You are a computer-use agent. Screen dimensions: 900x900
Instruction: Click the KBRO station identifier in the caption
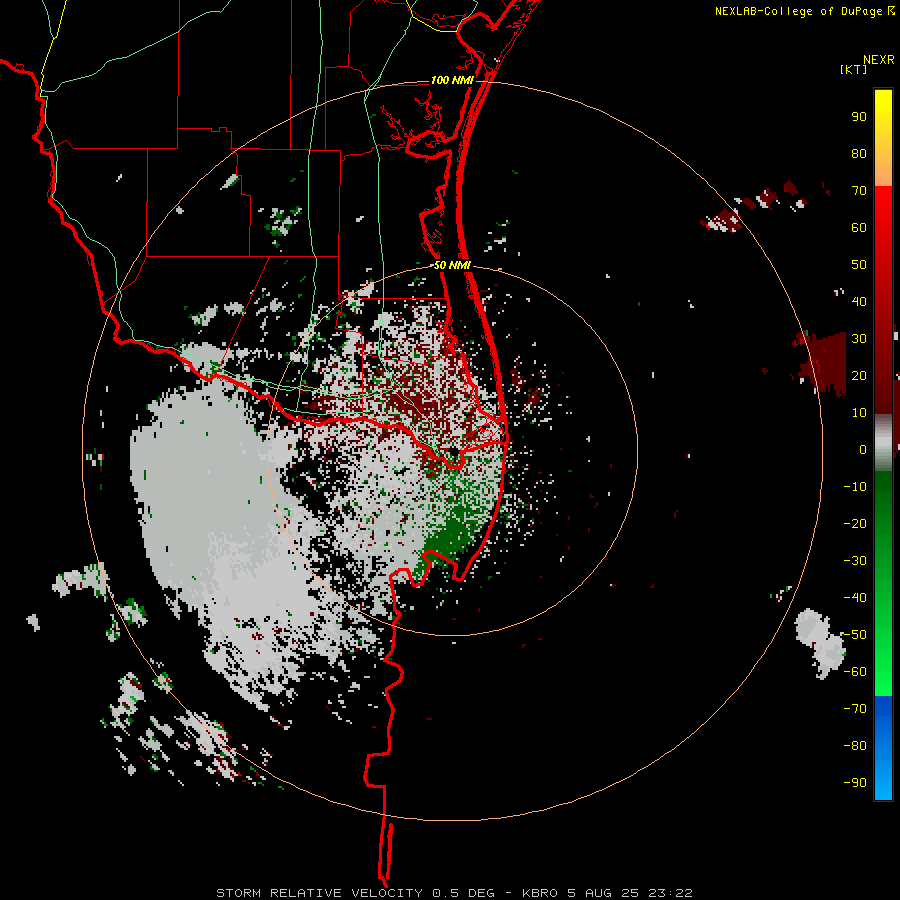[540, 893]
